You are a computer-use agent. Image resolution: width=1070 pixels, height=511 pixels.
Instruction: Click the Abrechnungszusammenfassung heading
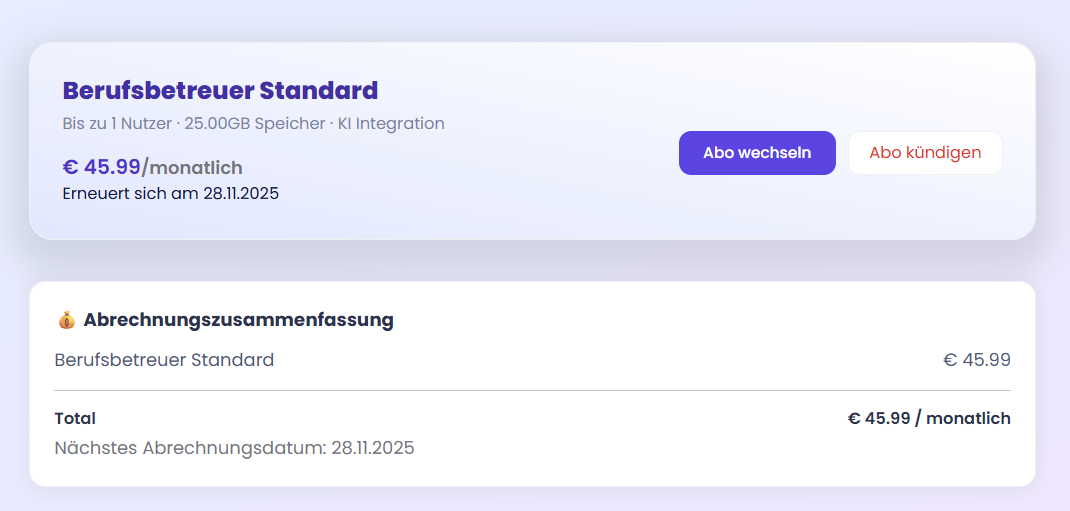click(238, 320)
